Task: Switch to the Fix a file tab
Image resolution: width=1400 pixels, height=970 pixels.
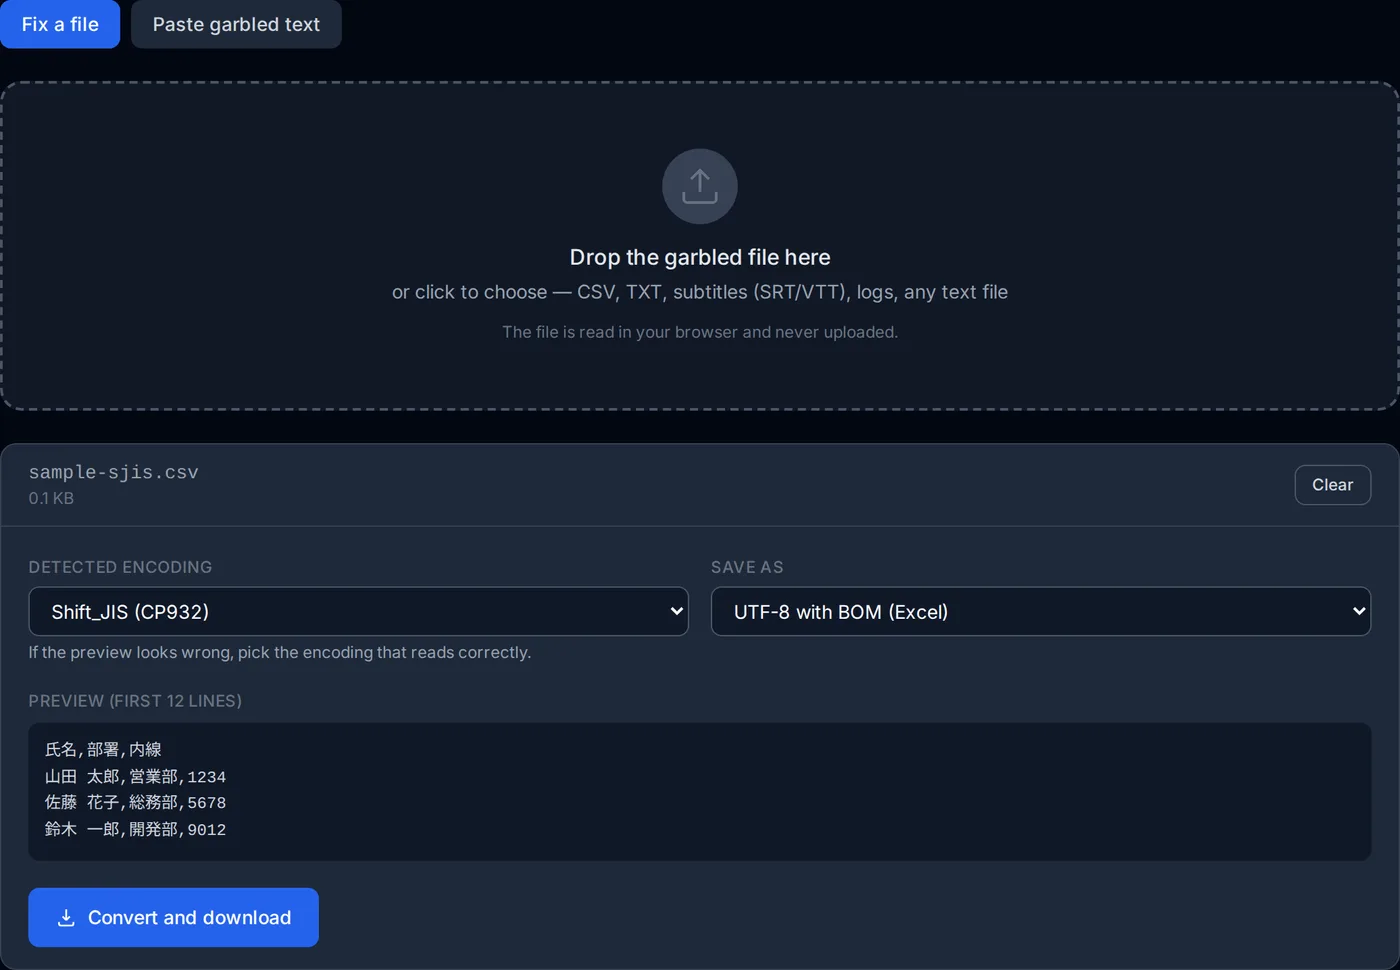Action: [60, 24]
